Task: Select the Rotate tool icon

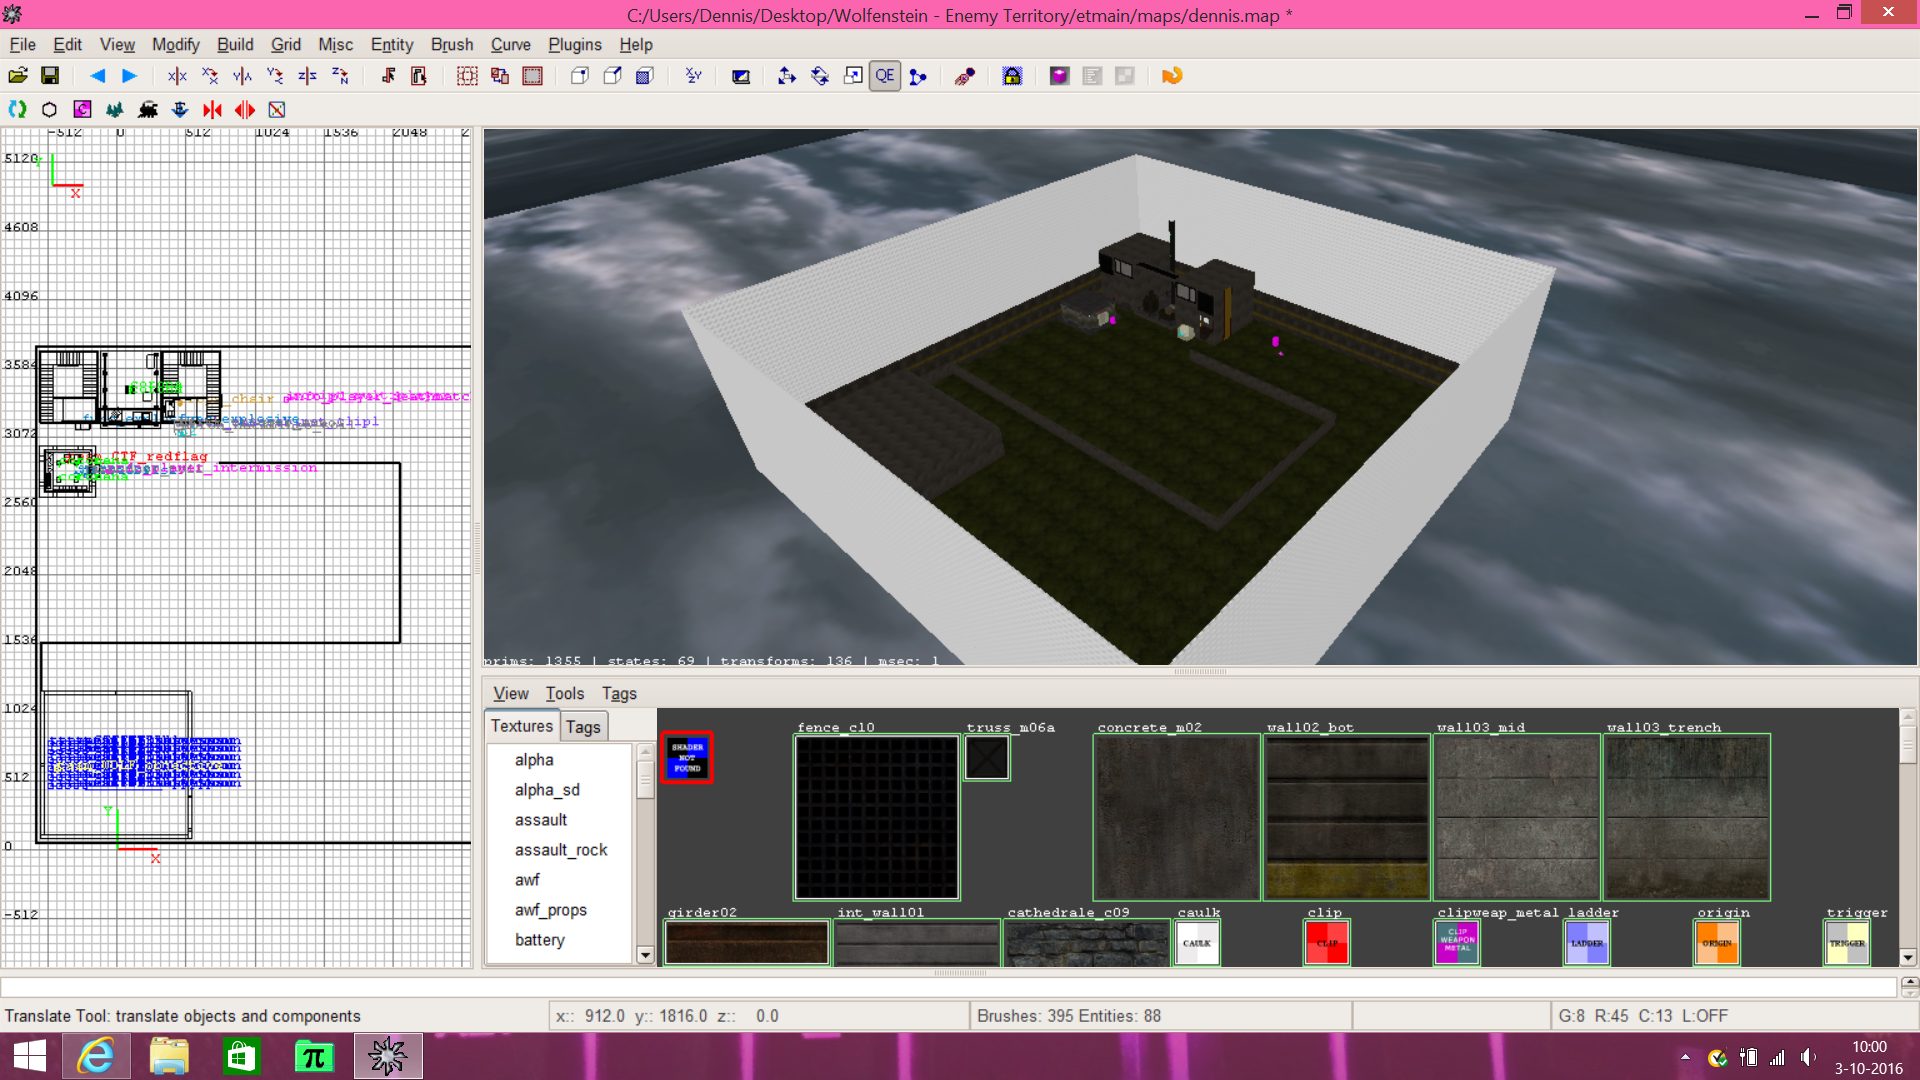Action: coord(820,76)
